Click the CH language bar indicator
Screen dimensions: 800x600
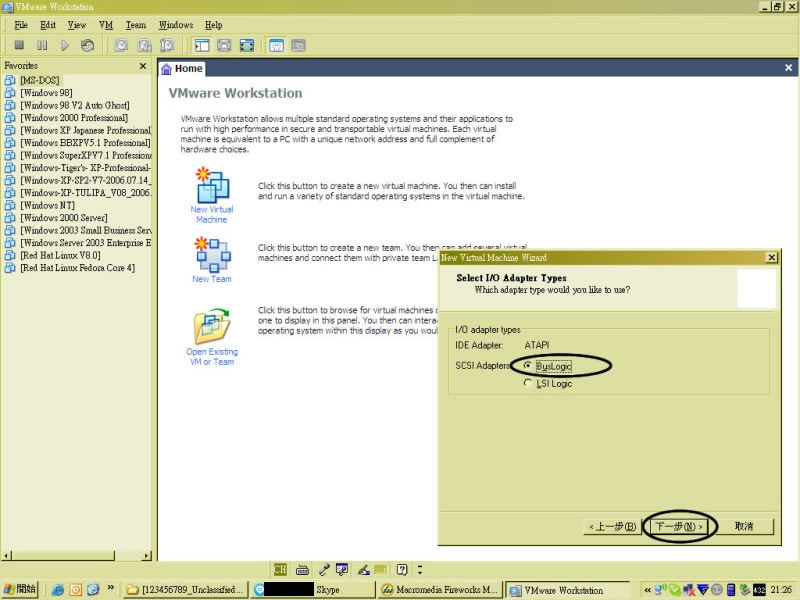[x=280, y=569]
